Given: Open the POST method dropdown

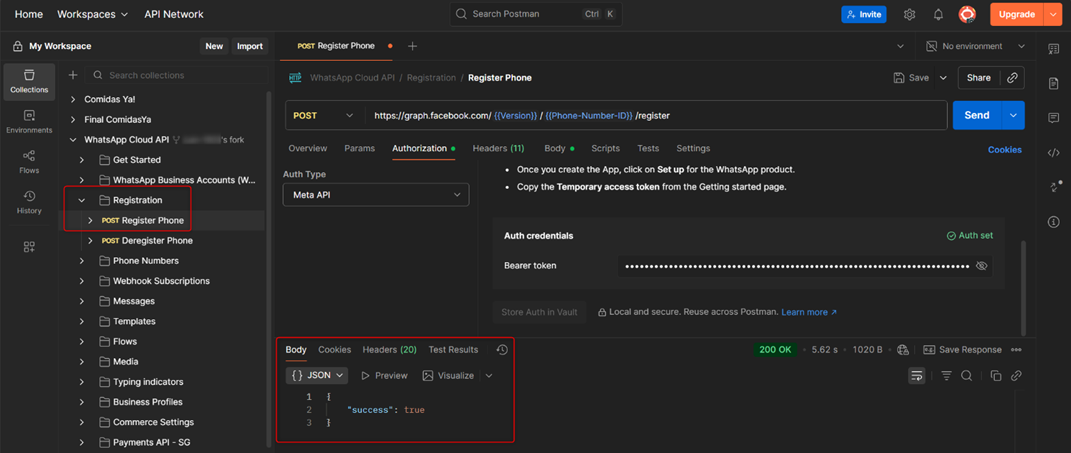Looking at the screenshot, I should tap(323, 116).
